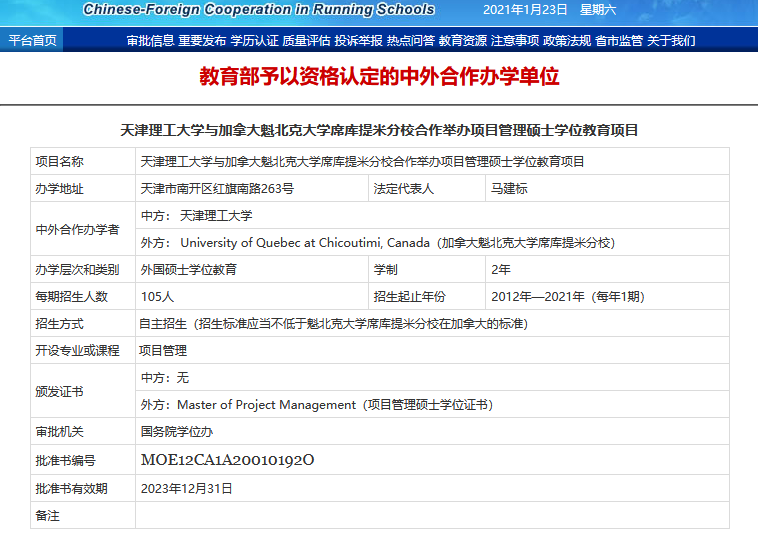Click the 招生方式 label cell
The width and height of the screenshot is (758, 534).
(x=83, y=324)
